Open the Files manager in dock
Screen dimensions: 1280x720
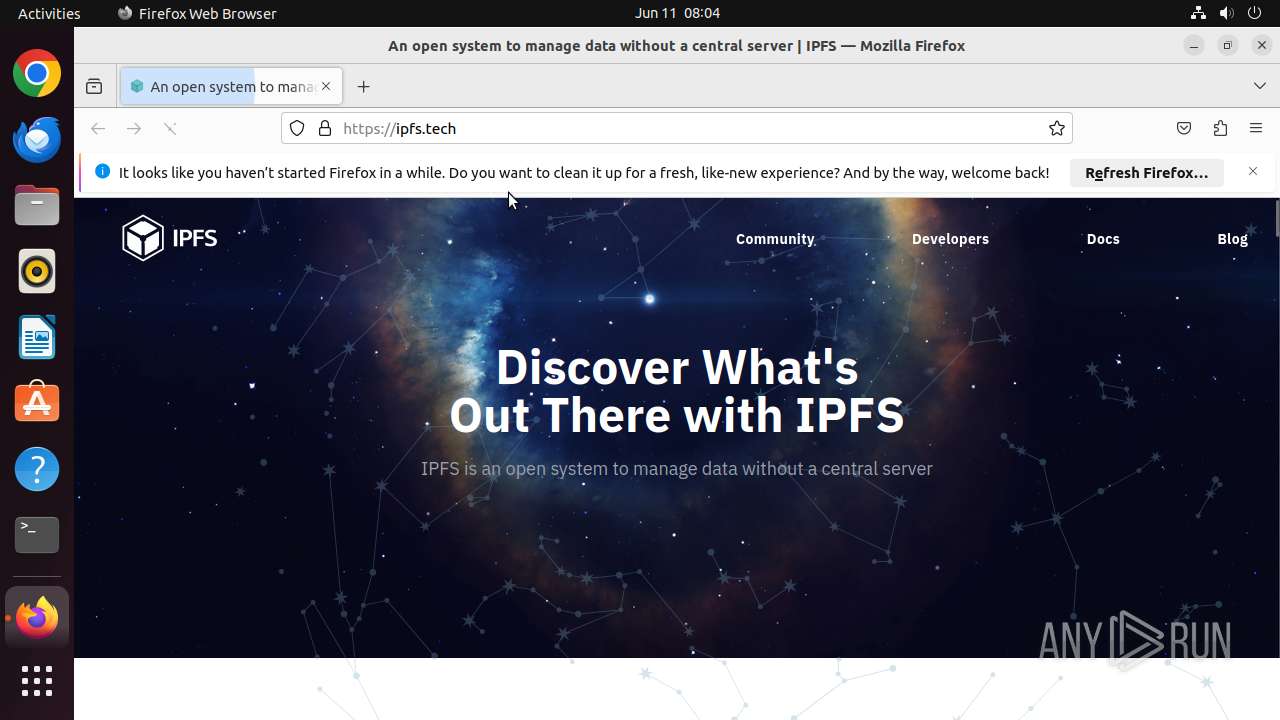click(37, 205)
